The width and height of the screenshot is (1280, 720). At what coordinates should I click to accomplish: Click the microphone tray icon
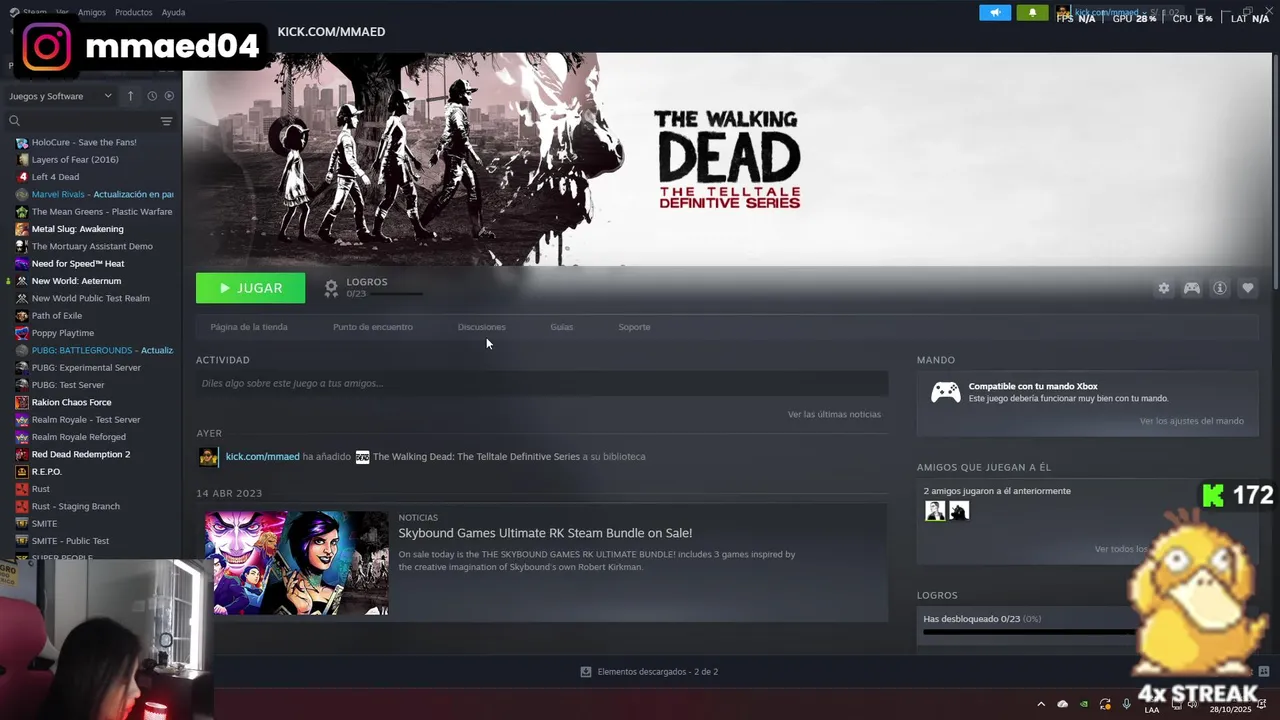click(1127, 704)
